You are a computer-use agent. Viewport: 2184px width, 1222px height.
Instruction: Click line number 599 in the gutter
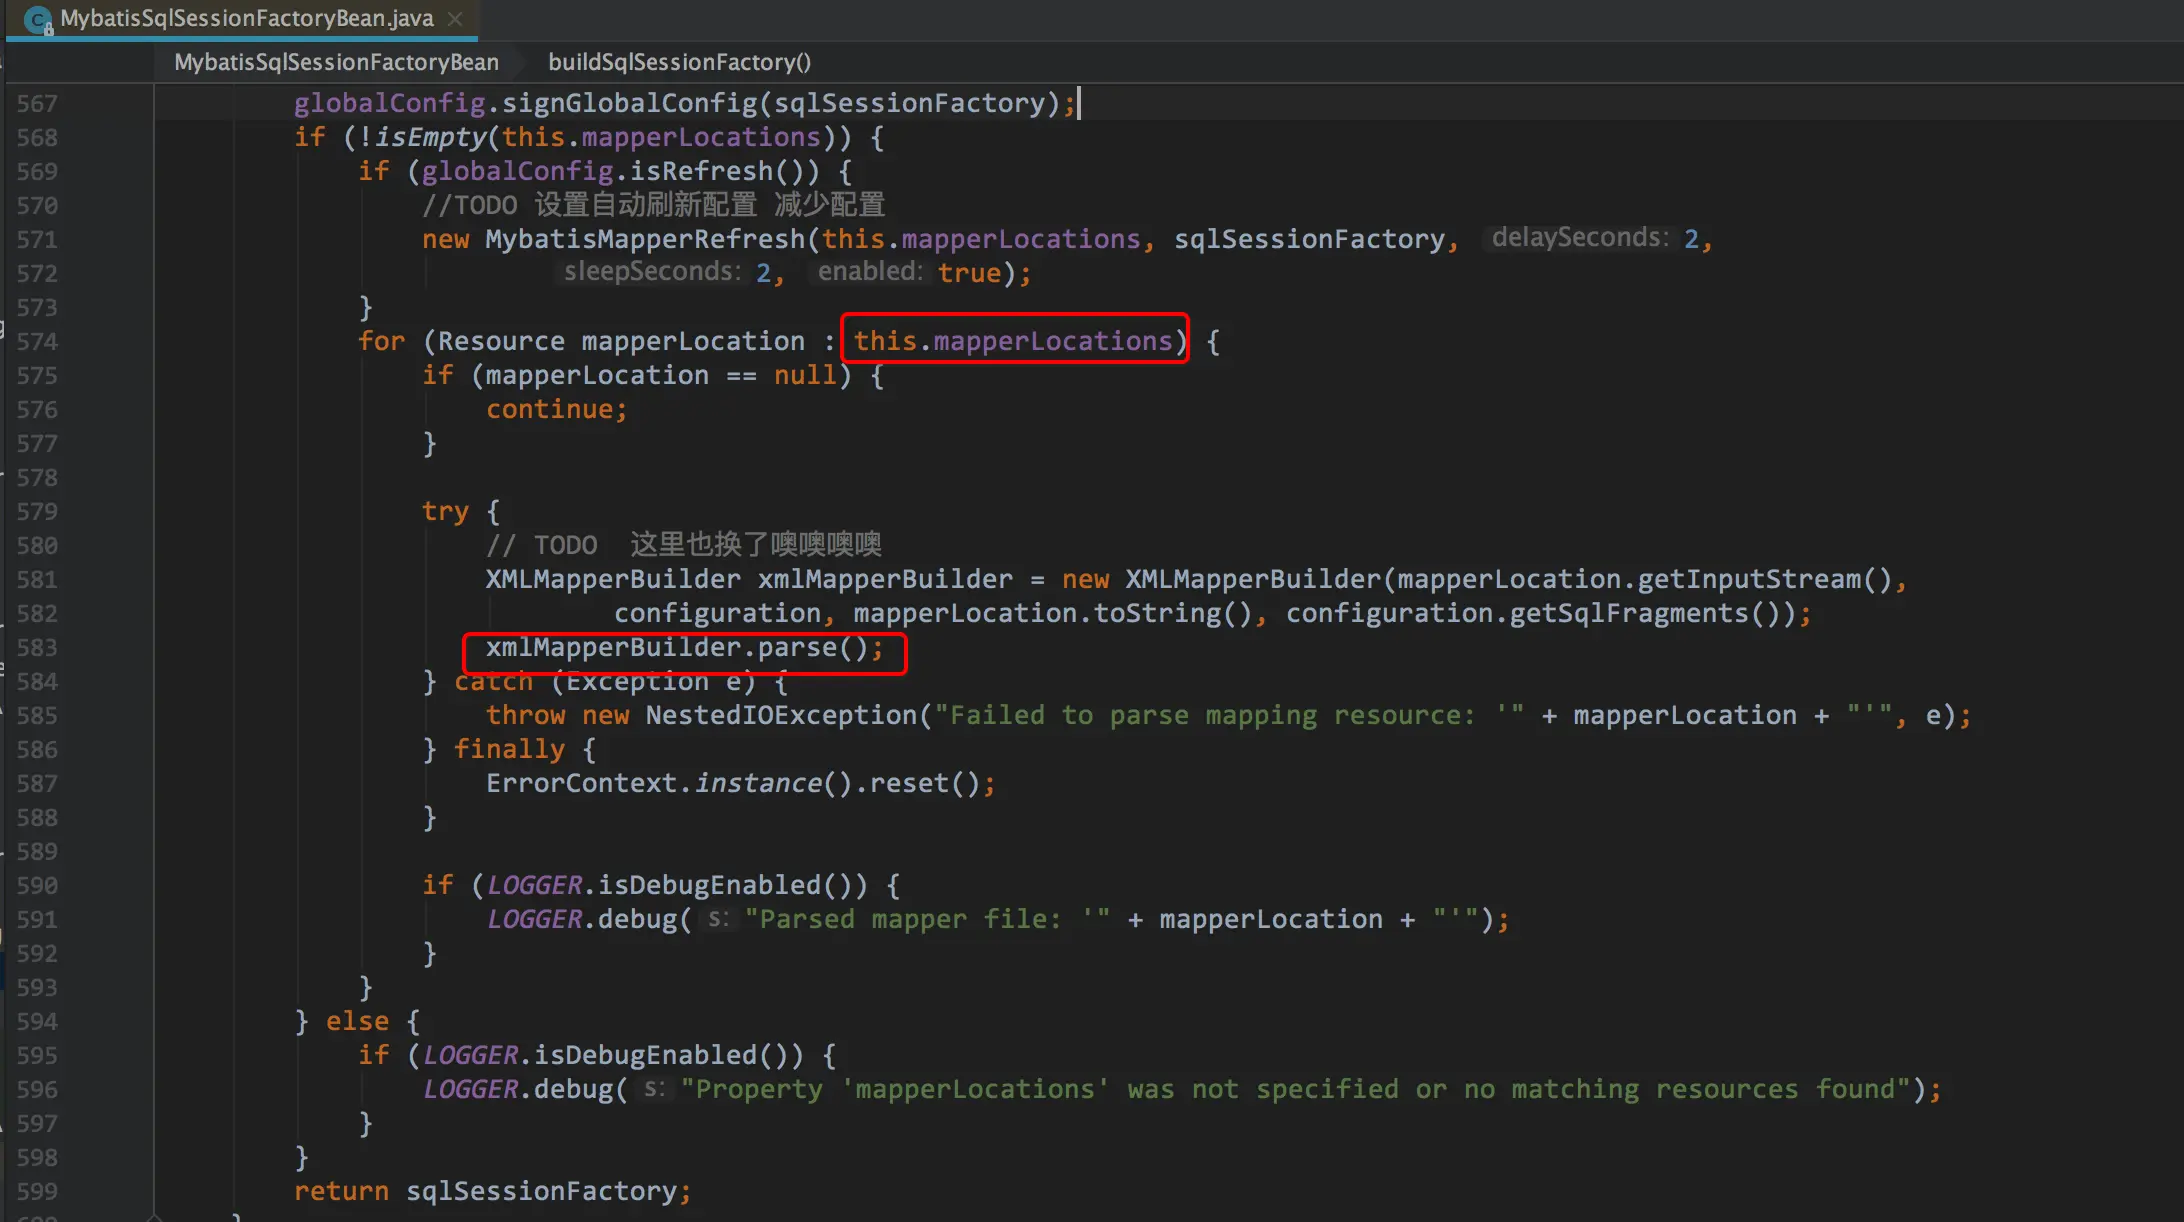pos(37,1192)
